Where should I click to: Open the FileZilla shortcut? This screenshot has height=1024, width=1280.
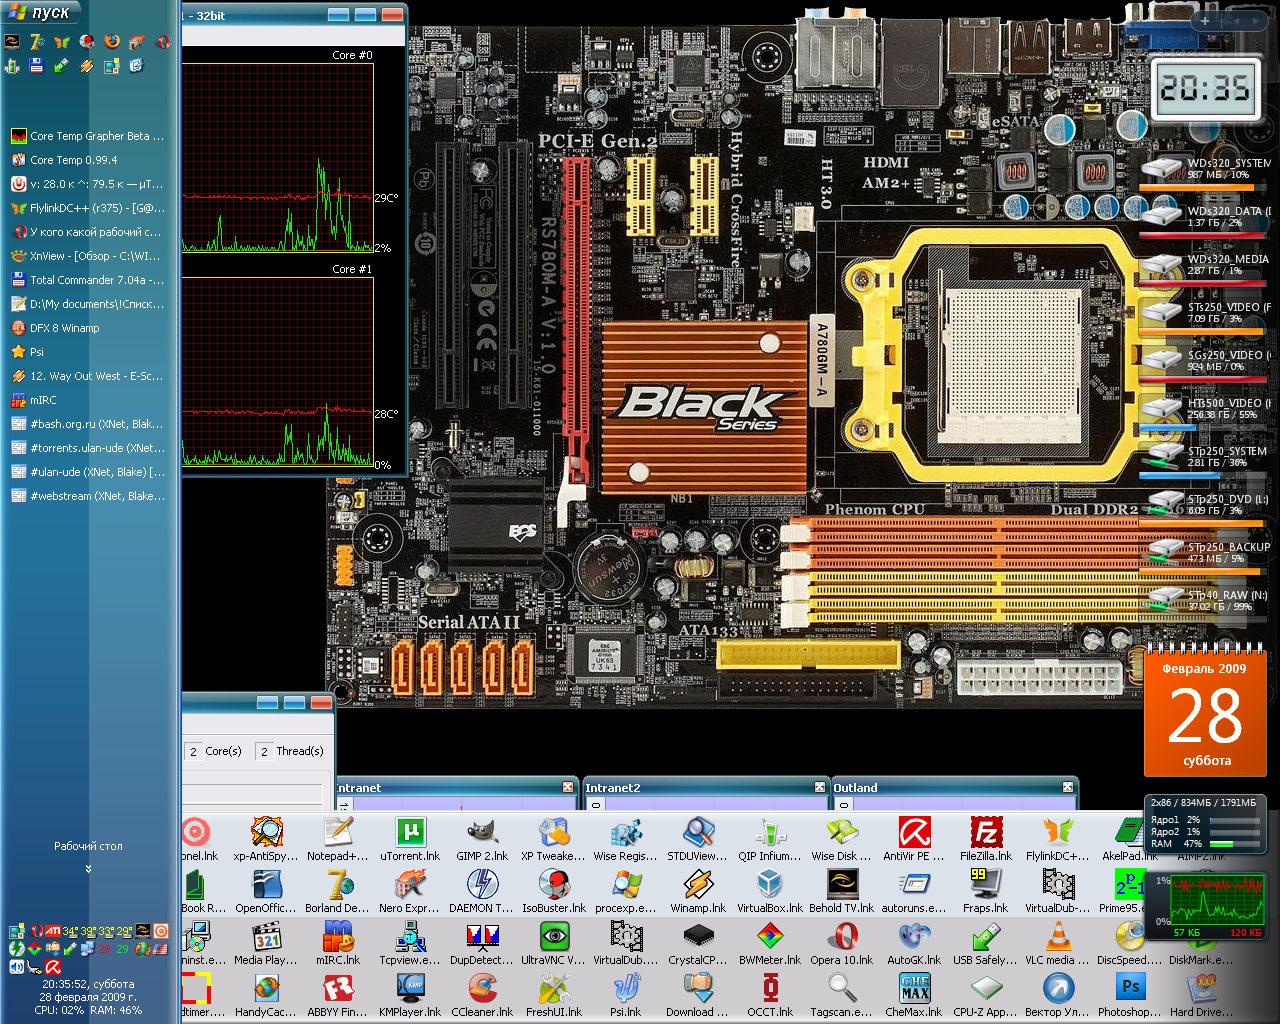click(x=986, y=832)
